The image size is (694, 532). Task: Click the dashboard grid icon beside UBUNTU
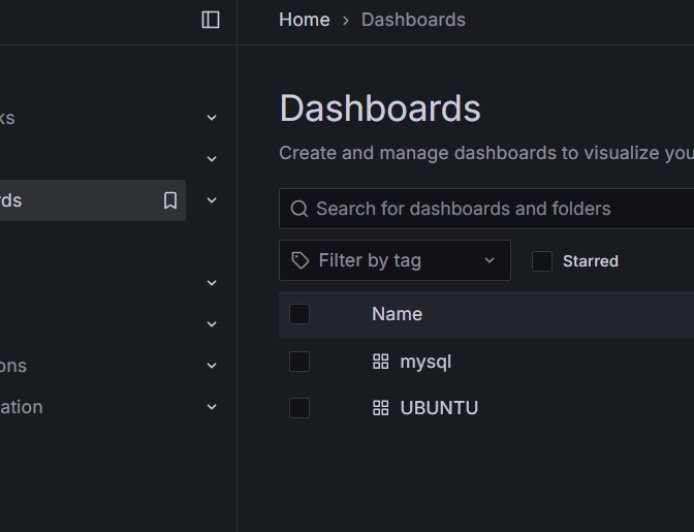pos(381,408)
